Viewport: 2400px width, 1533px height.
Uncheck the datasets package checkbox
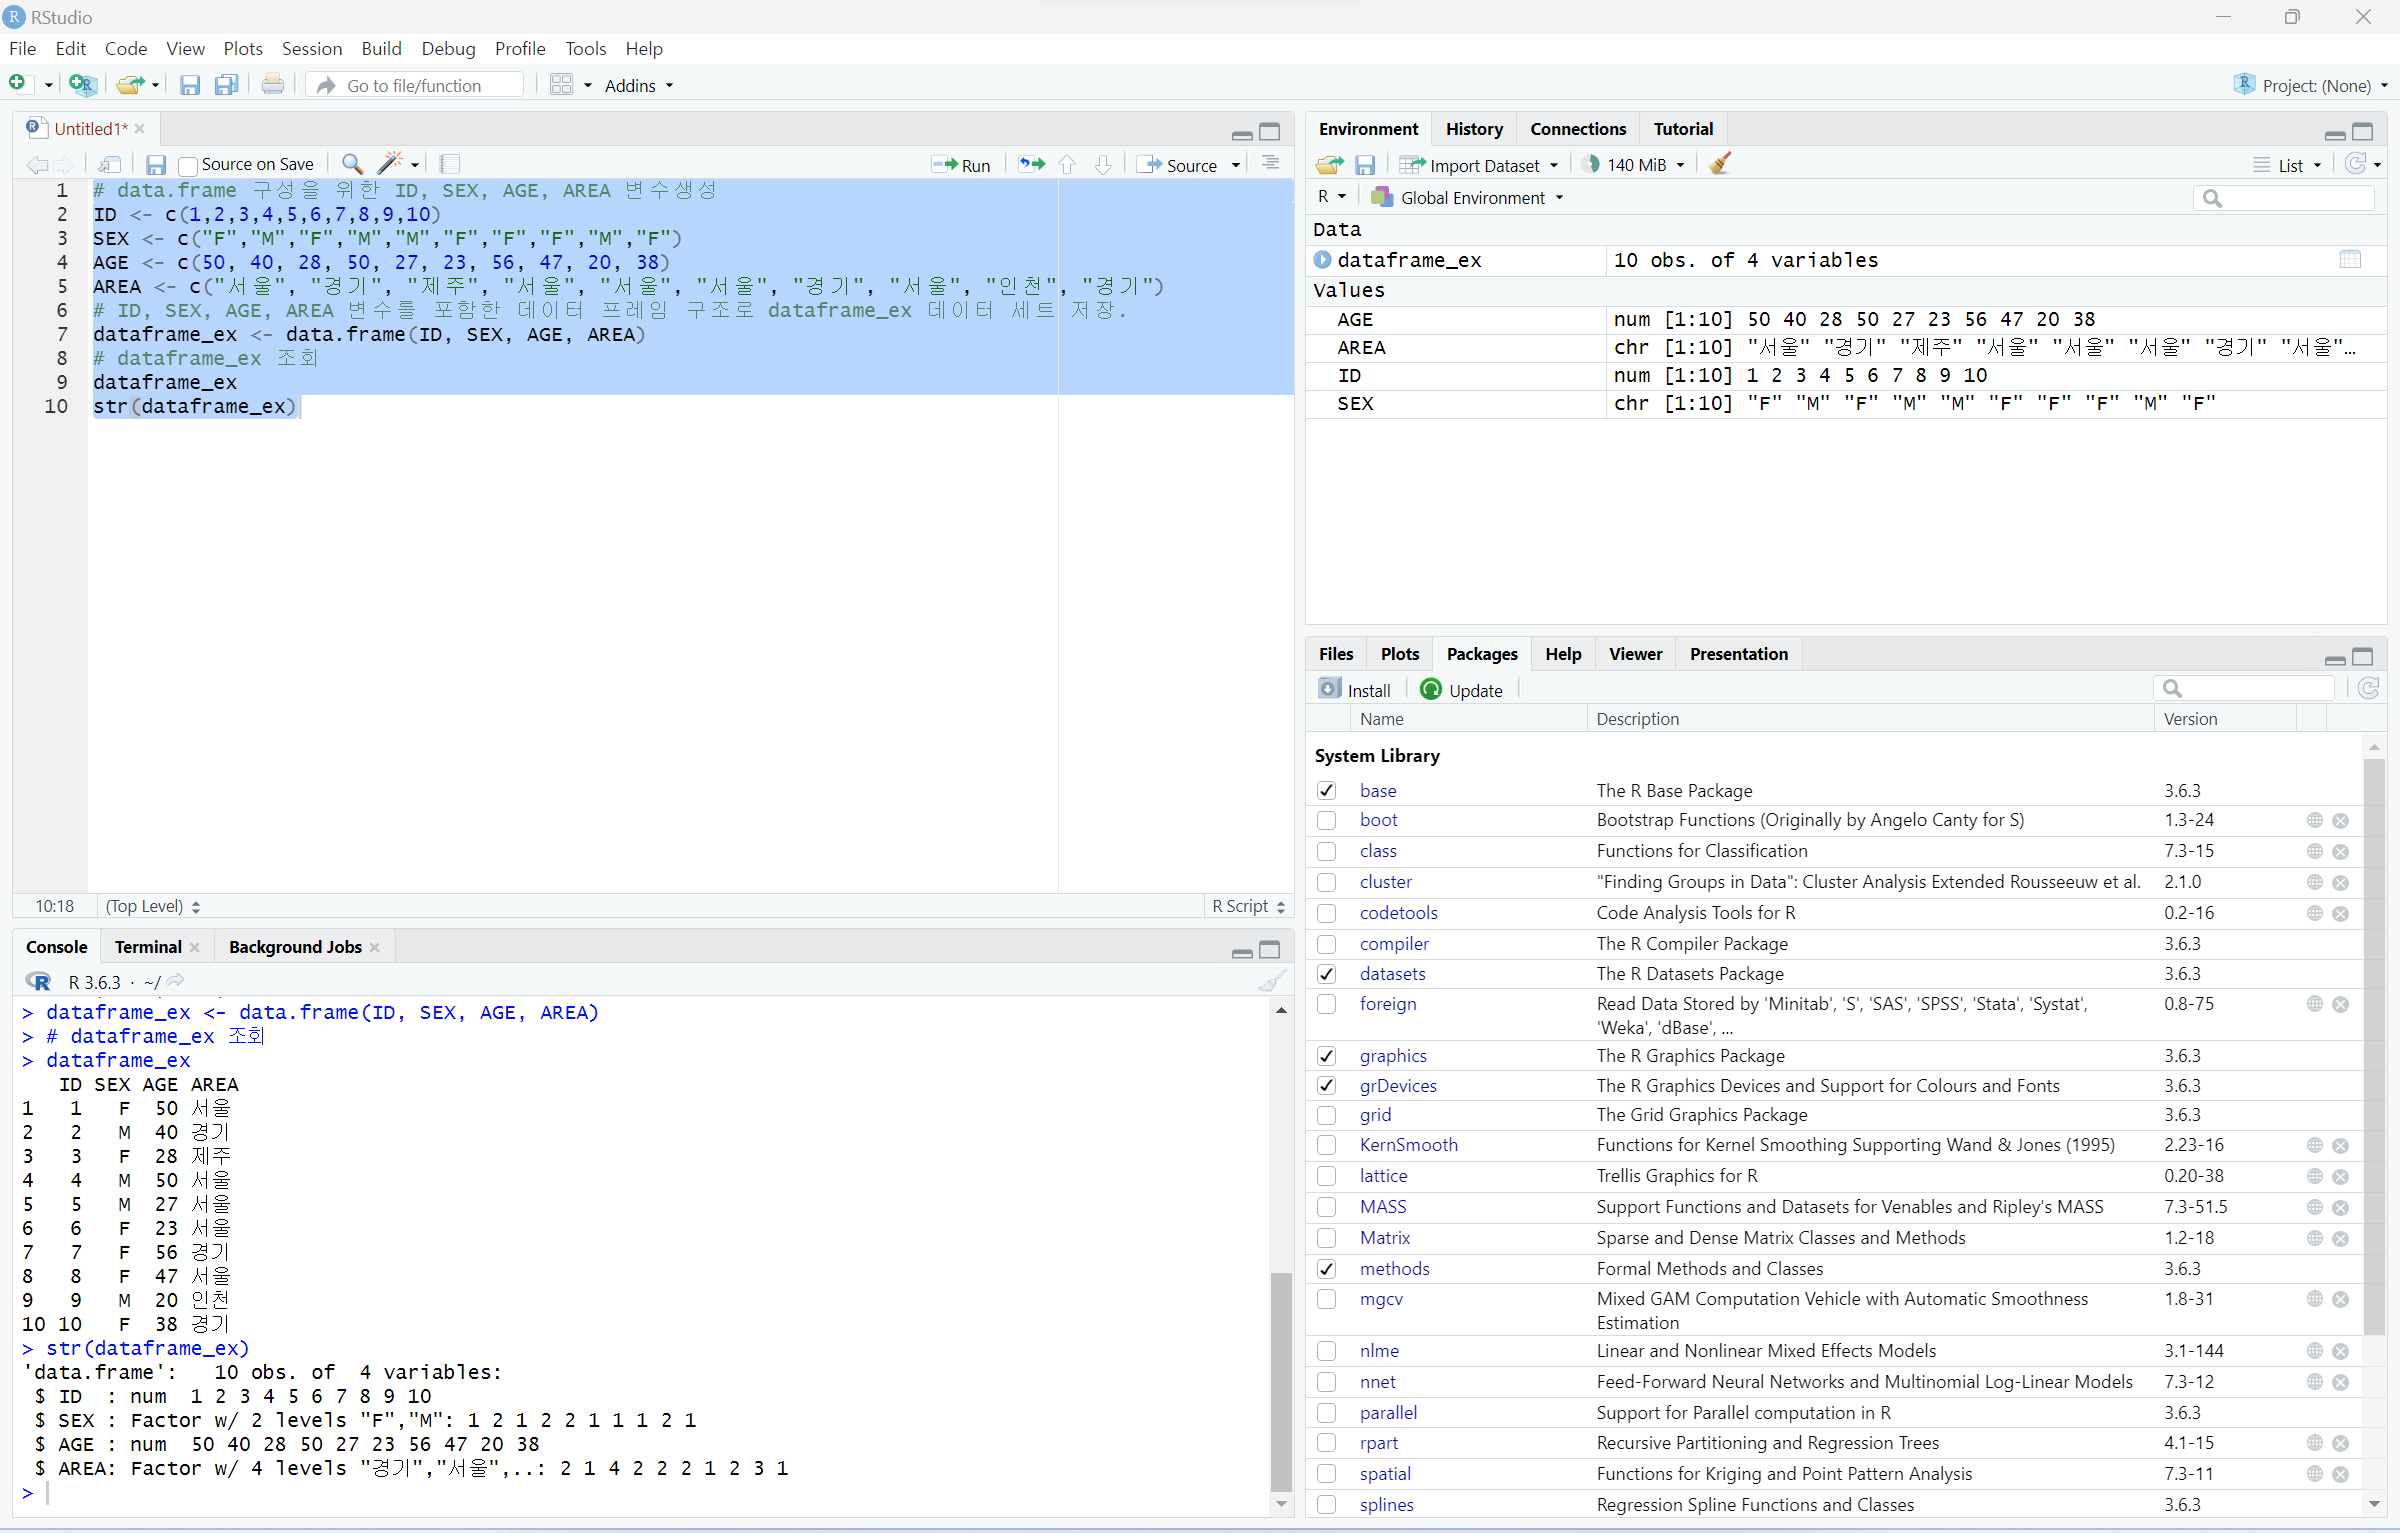[1326, 974]
